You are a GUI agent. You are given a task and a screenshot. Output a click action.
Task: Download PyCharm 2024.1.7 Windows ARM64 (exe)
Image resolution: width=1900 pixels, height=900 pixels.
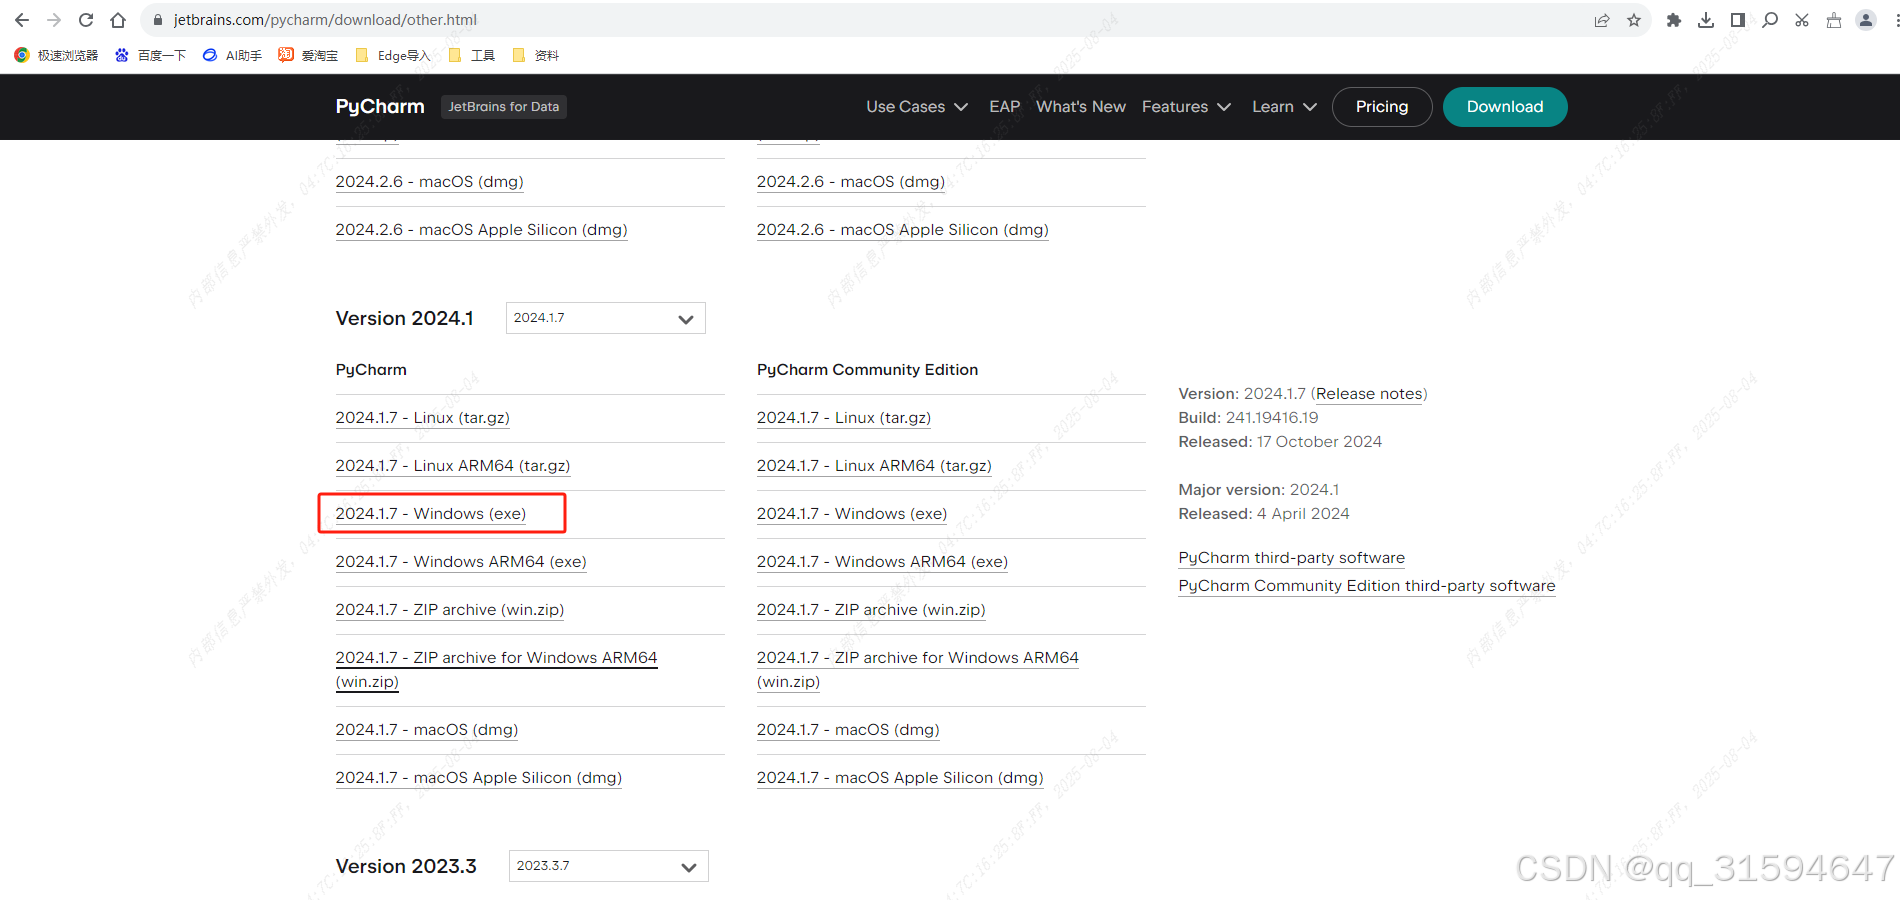[461, 562]
